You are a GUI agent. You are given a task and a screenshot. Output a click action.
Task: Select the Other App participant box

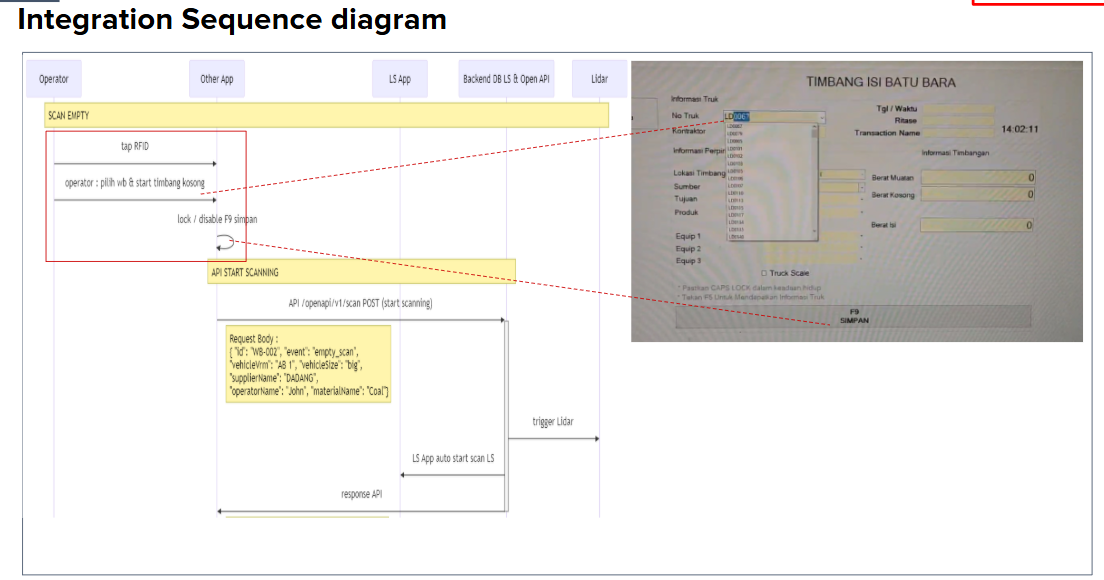(217, 79)
